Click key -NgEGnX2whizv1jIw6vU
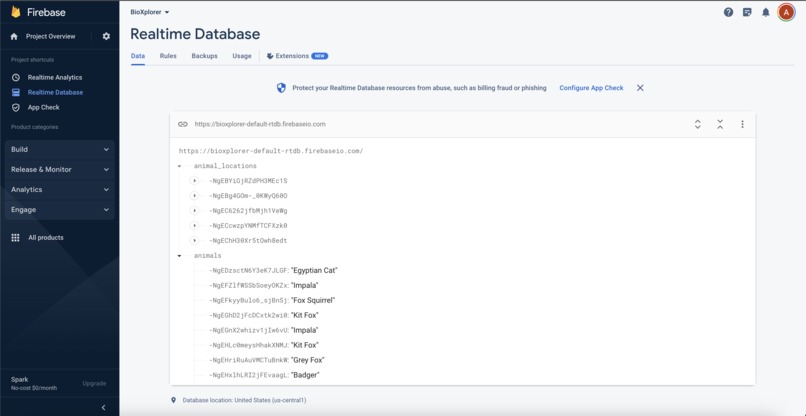806x416 pixels. 249,330
